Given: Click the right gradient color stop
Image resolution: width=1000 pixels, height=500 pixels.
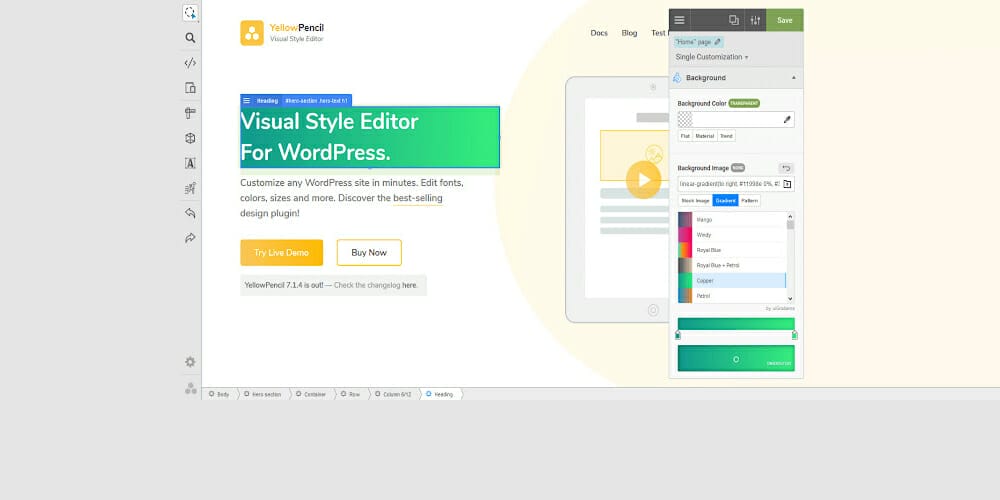Looking at the screenshot, I should tap(795, 335).
